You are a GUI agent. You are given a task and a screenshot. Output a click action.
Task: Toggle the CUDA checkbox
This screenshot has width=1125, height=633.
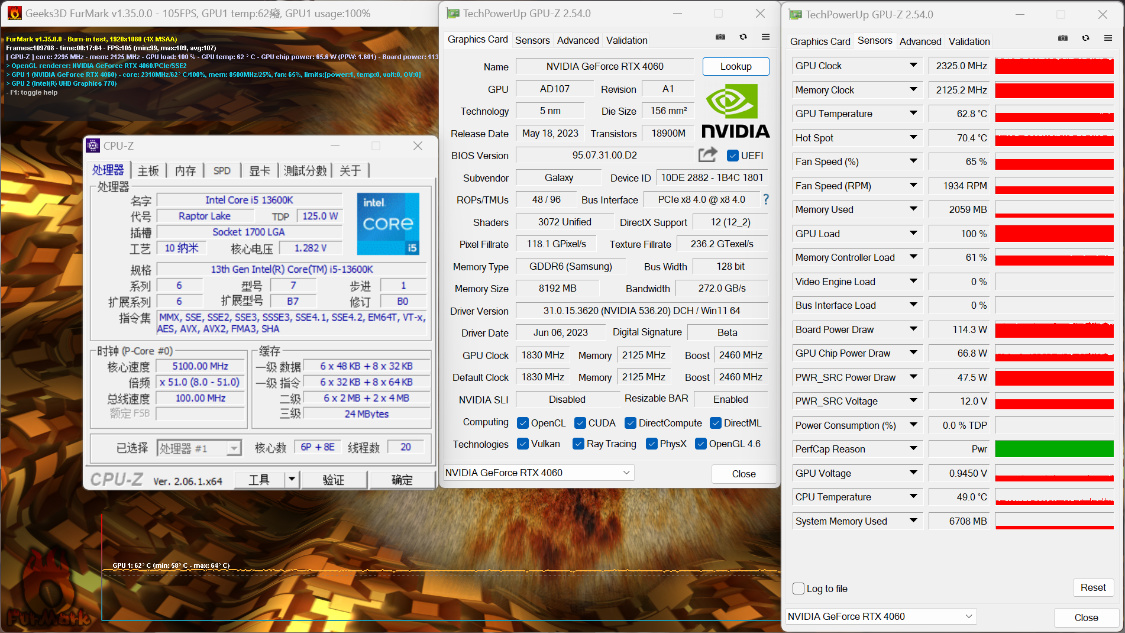[580, 423]
